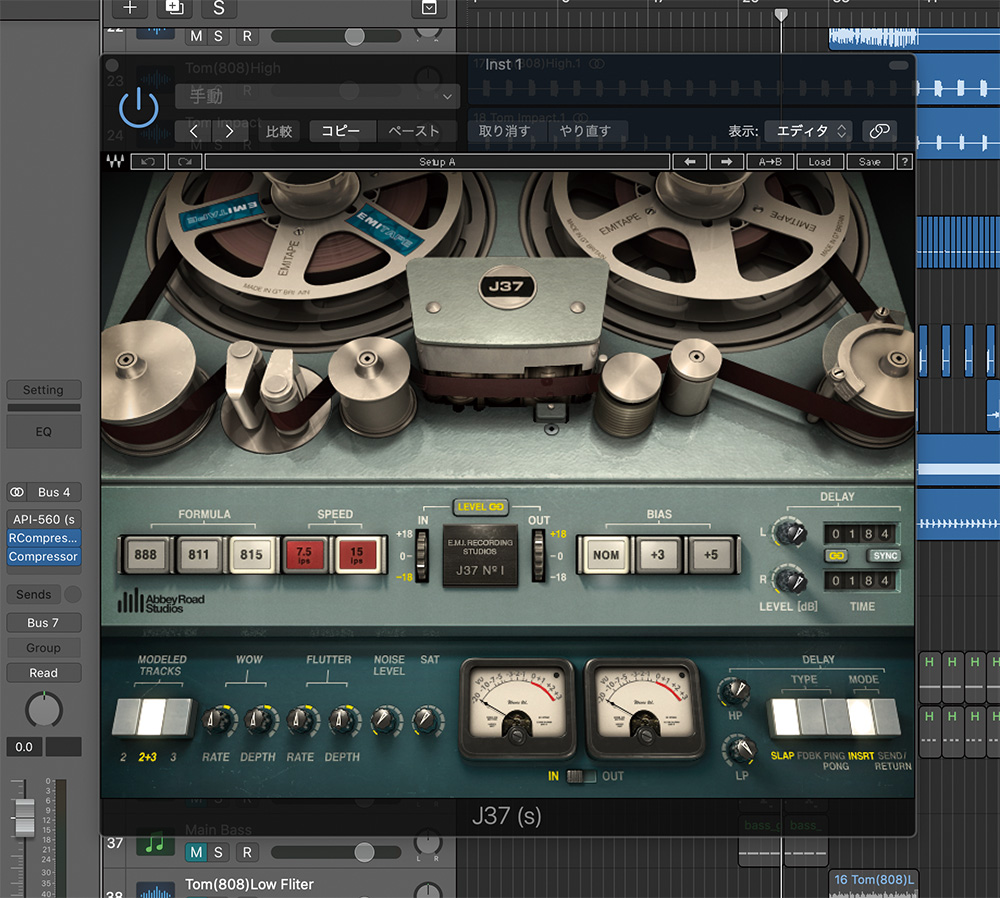Click the 取り消す undo button
Viewport: 1000px width, 898px height.
click(x=504, y=131)
